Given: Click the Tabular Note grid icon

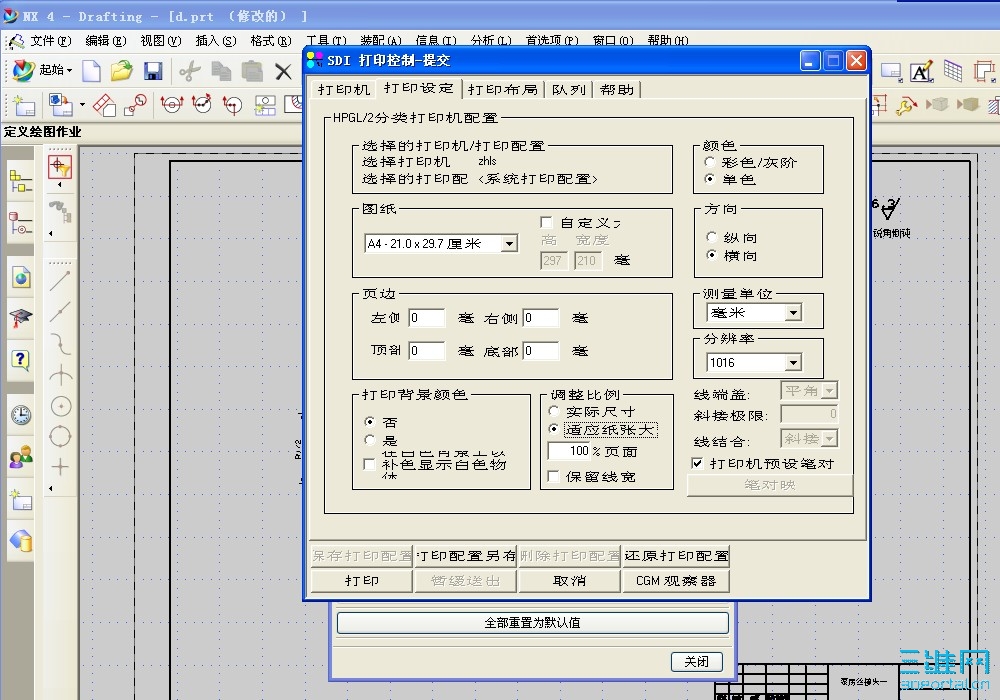Looking at the screenshot, I should (x=953, y=71).
